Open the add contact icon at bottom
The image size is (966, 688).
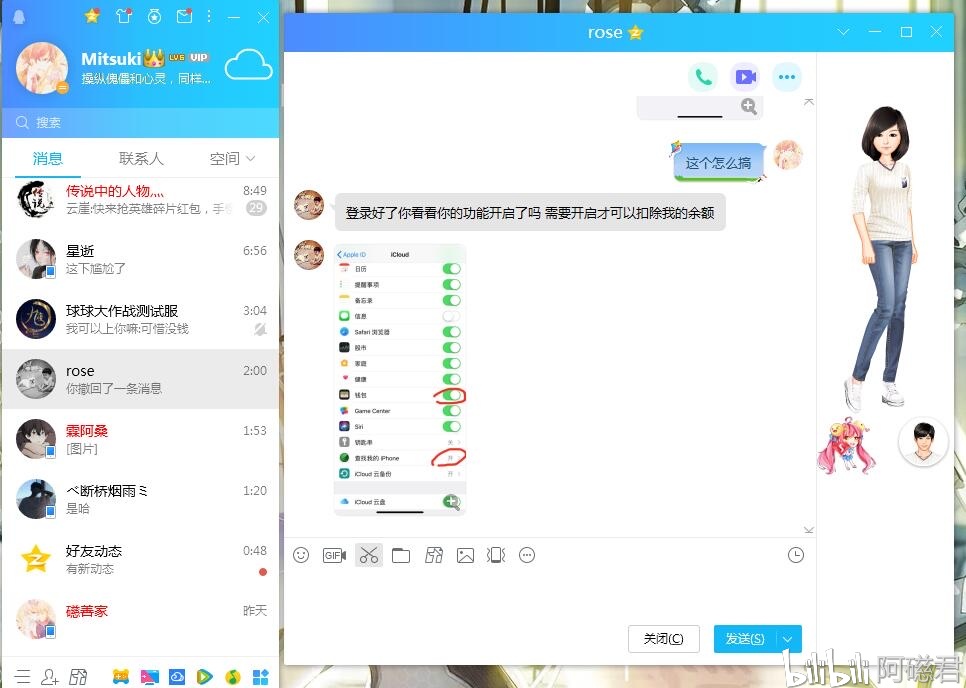(49, 676)
